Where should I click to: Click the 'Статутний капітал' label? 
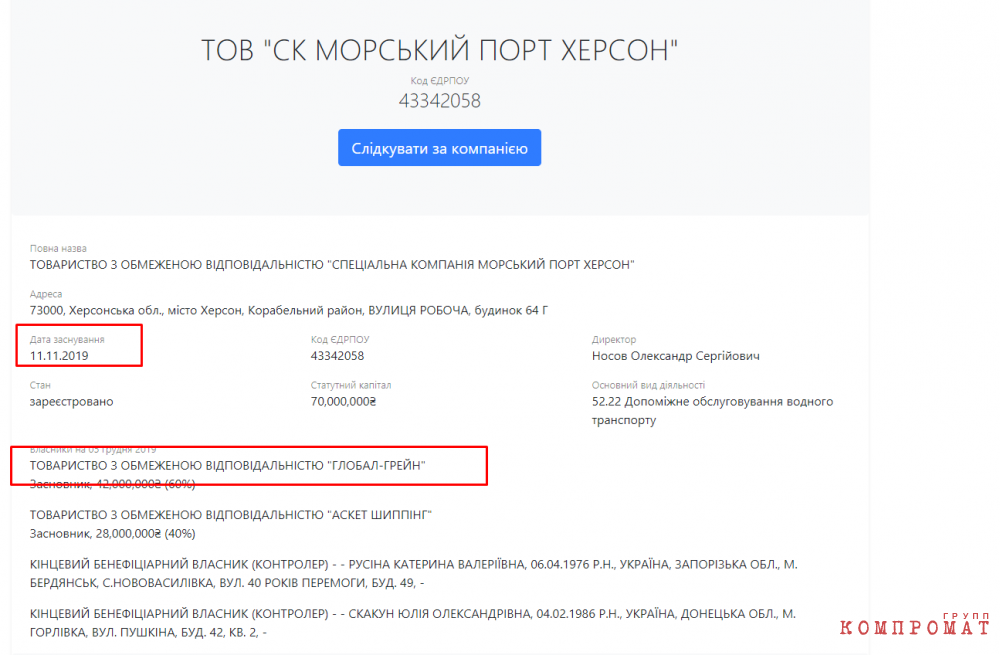[x=351, y=385]
